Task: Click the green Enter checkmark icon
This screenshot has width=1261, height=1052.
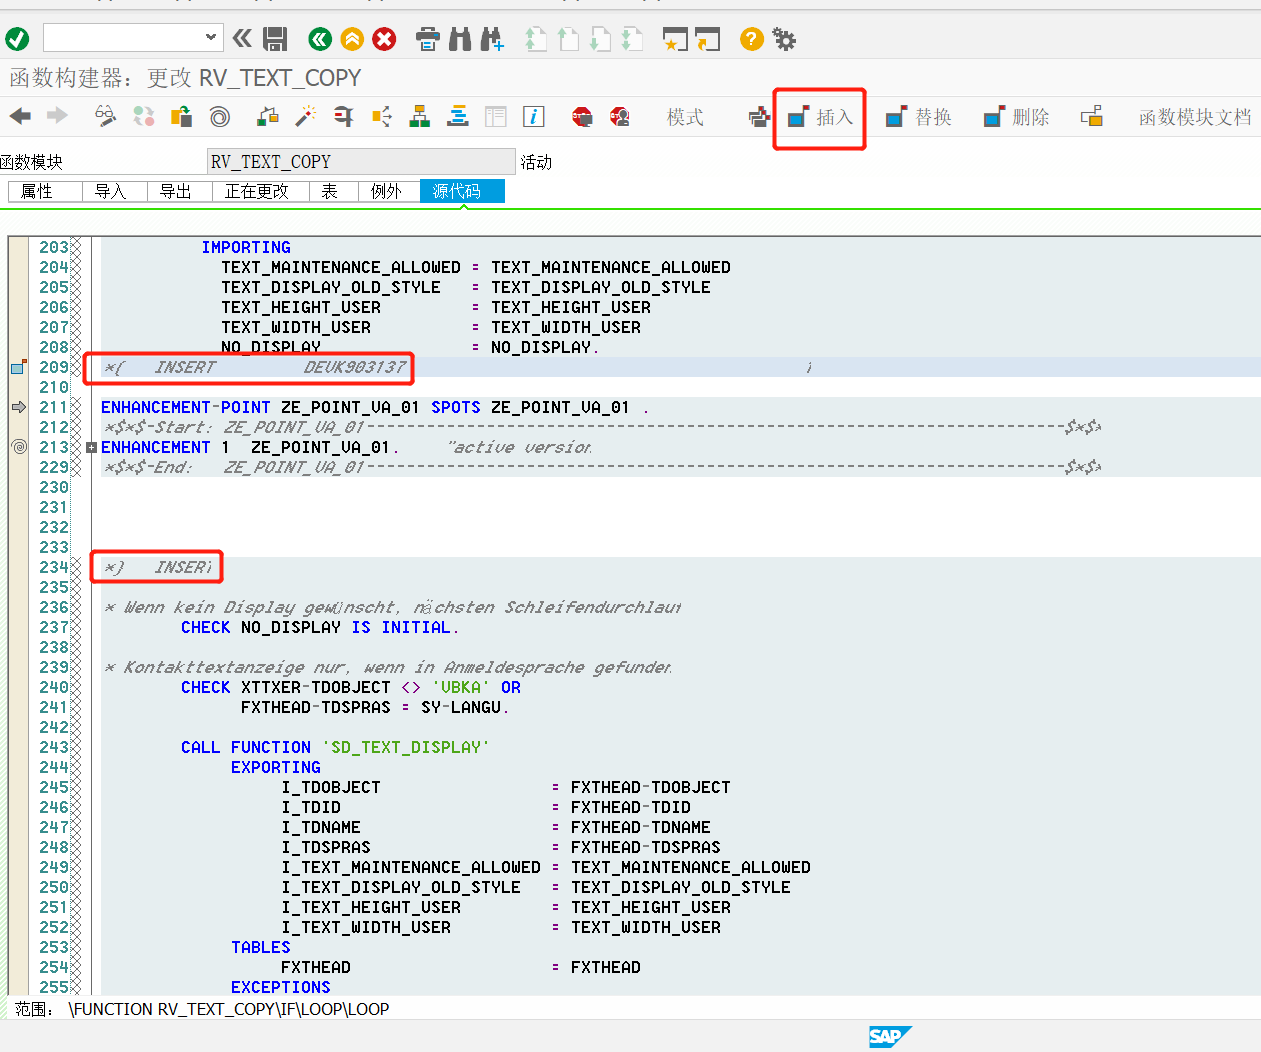Action: [17, 39]
